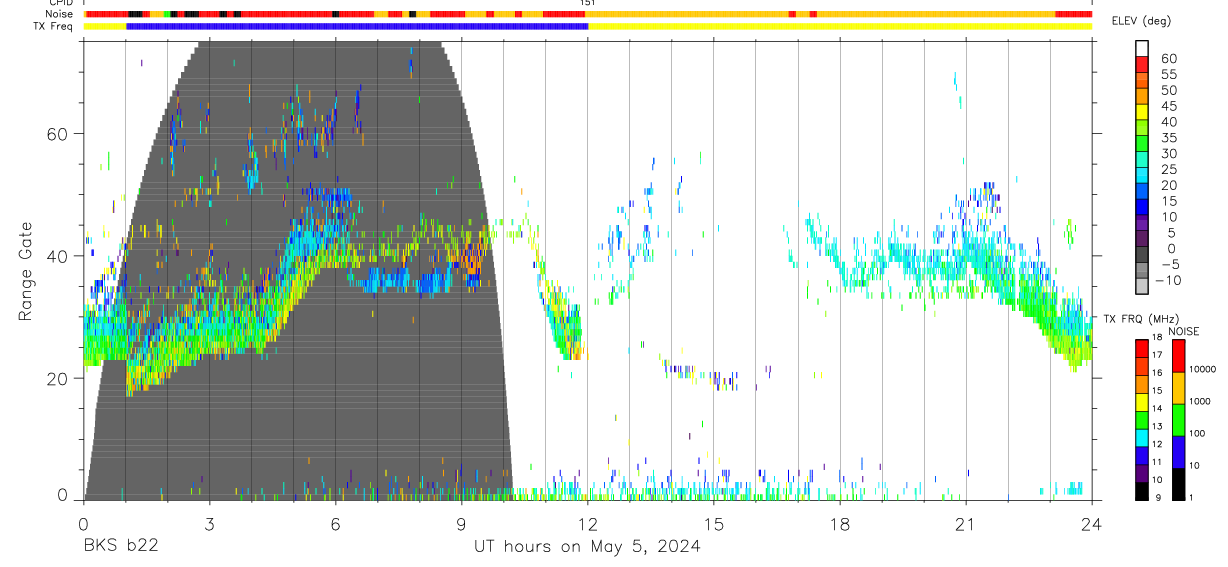Click the 21 UT hour axis label

[965, 523]
